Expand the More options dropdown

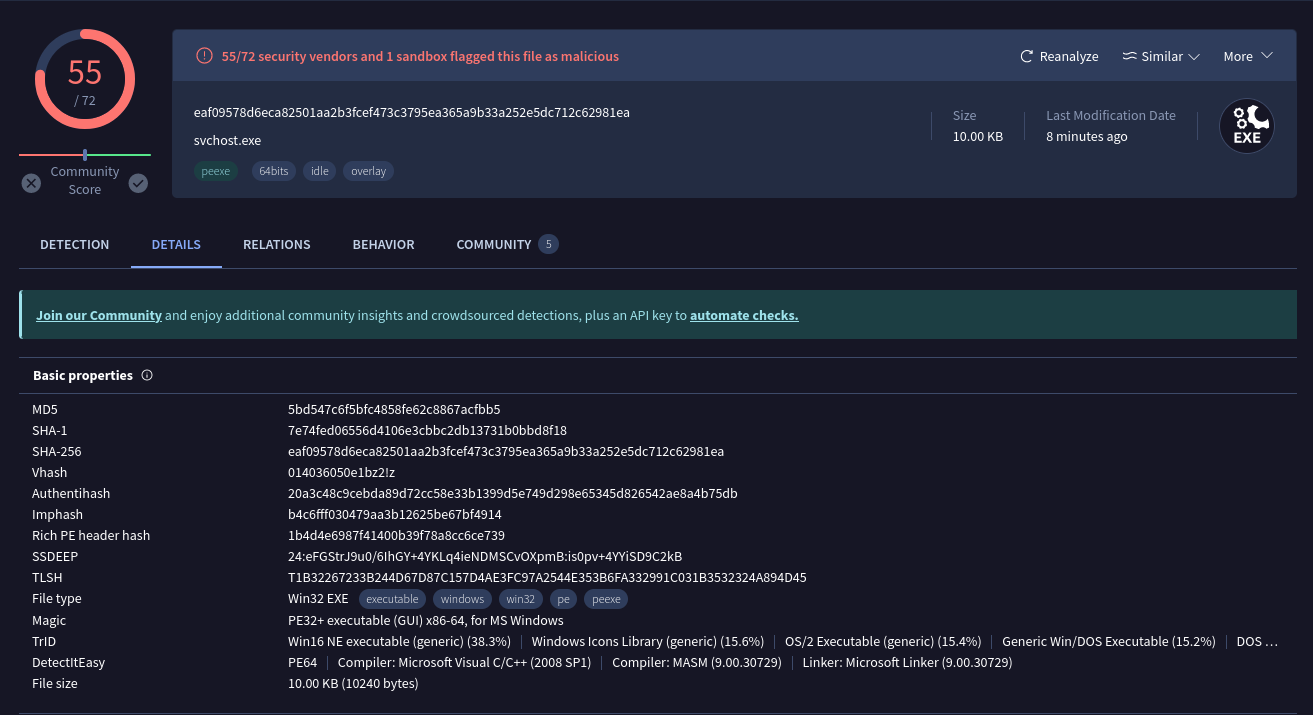[1247, 57]
